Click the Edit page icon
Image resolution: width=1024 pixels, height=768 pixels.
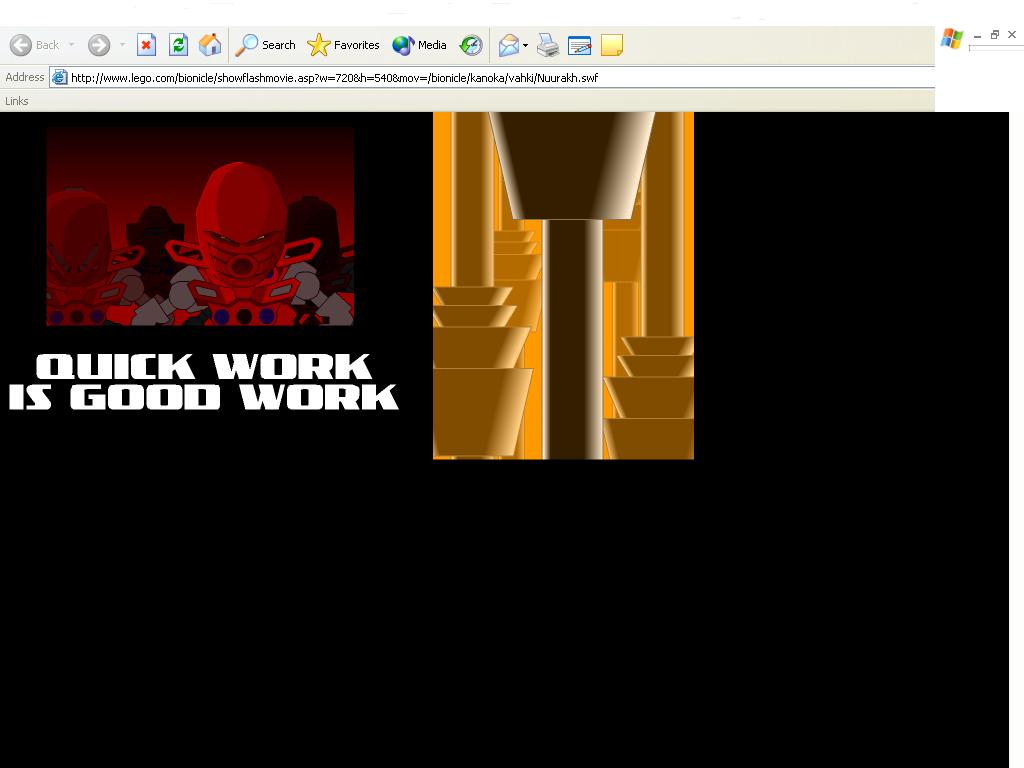click(579, 45)
